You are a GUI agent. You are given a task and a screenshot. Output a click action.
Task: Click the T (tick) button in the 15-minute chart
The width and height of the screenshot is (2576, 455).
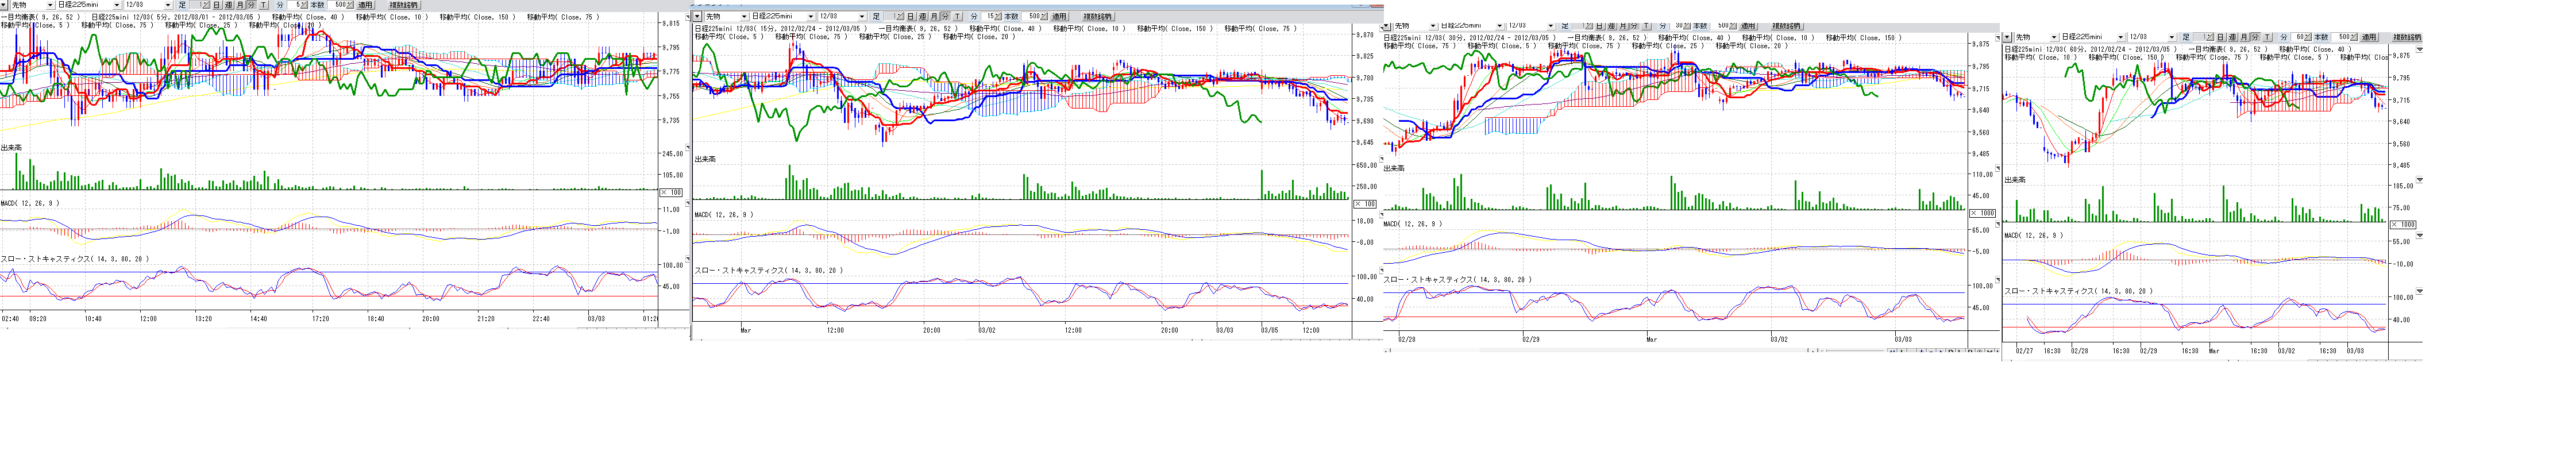pos(957,17)
